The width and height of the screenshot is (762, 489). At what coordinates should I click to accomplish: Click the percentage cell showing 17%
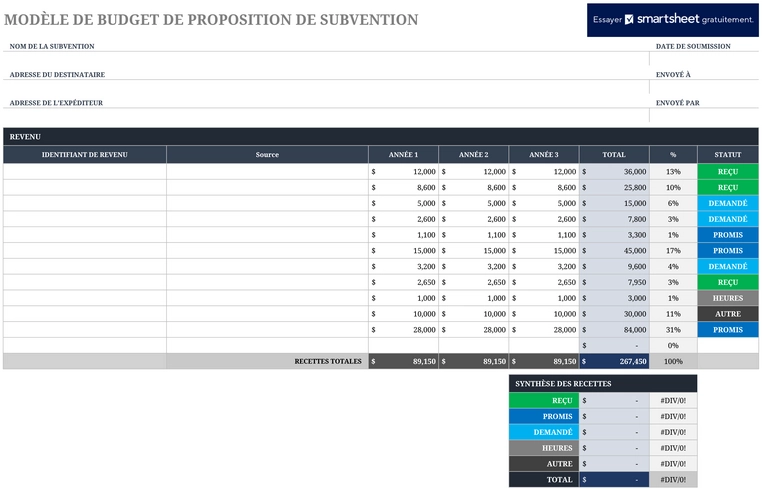tap(673, 250)
